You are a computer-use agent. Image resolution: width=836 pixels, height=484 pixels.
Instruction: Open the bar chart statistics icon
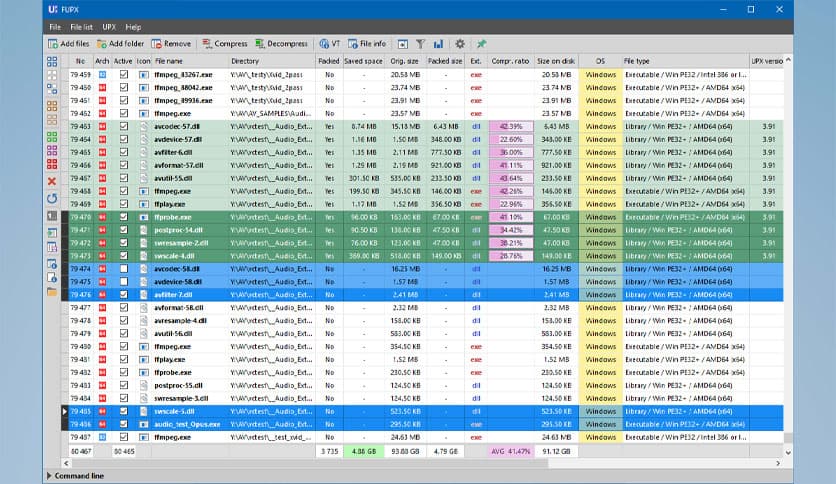point(438,44)
